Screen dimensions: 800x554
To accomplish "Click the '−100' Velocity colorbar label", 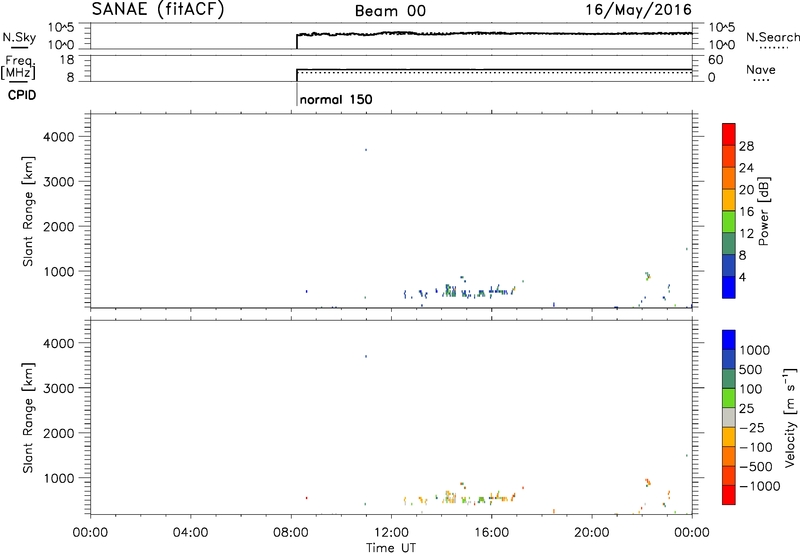I will coord(755,447).
